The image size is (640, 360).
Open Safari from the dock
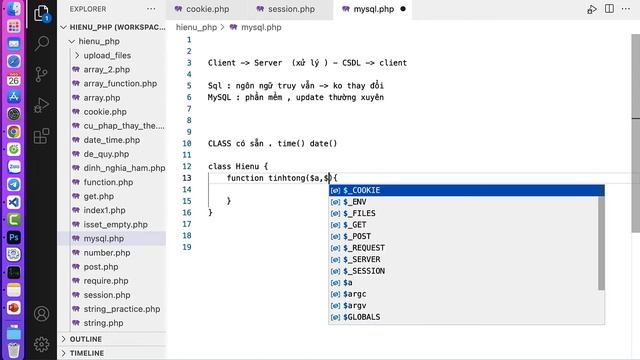[x=13, y=61]
